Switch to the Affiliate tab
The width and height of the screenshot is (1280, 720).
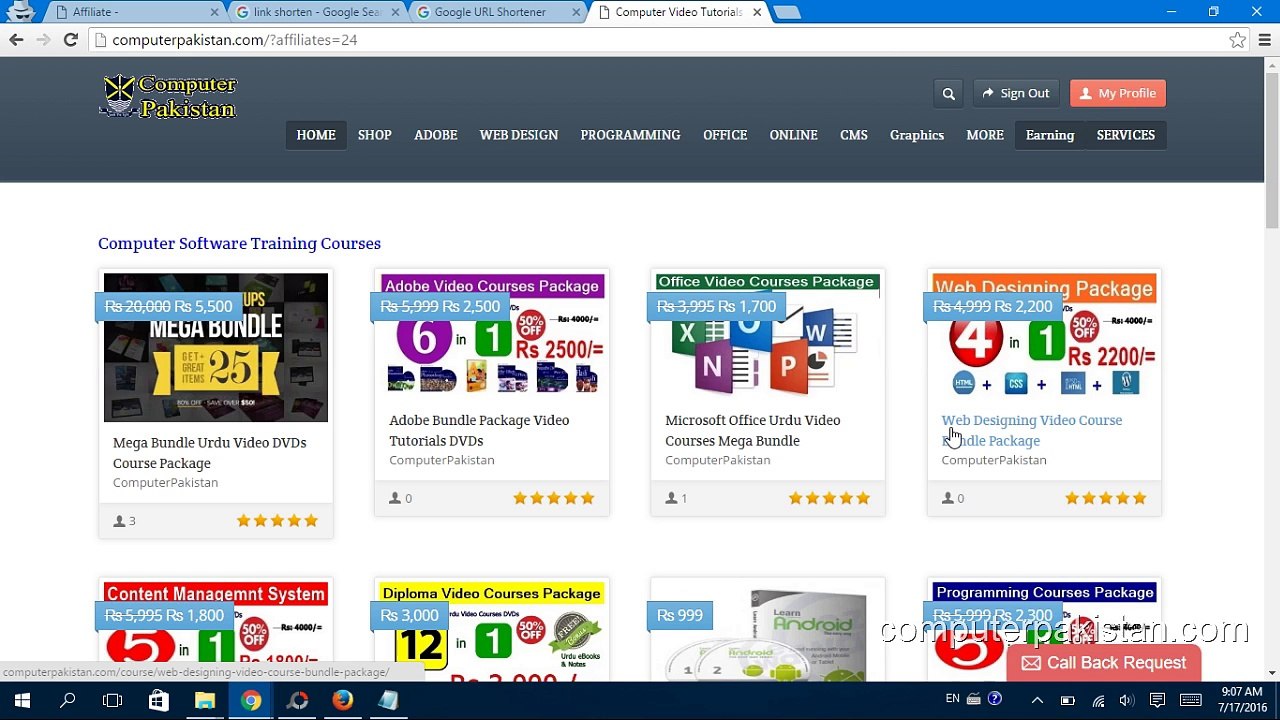coord(134,12)
